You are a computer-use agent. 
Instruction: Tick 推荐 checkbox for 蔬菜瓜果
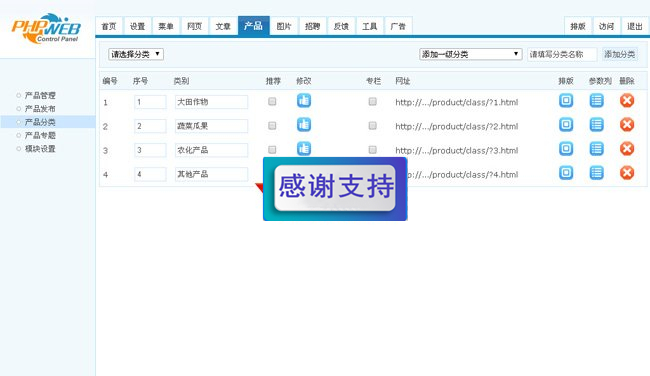pyautogui.click(x=272, y=126)
